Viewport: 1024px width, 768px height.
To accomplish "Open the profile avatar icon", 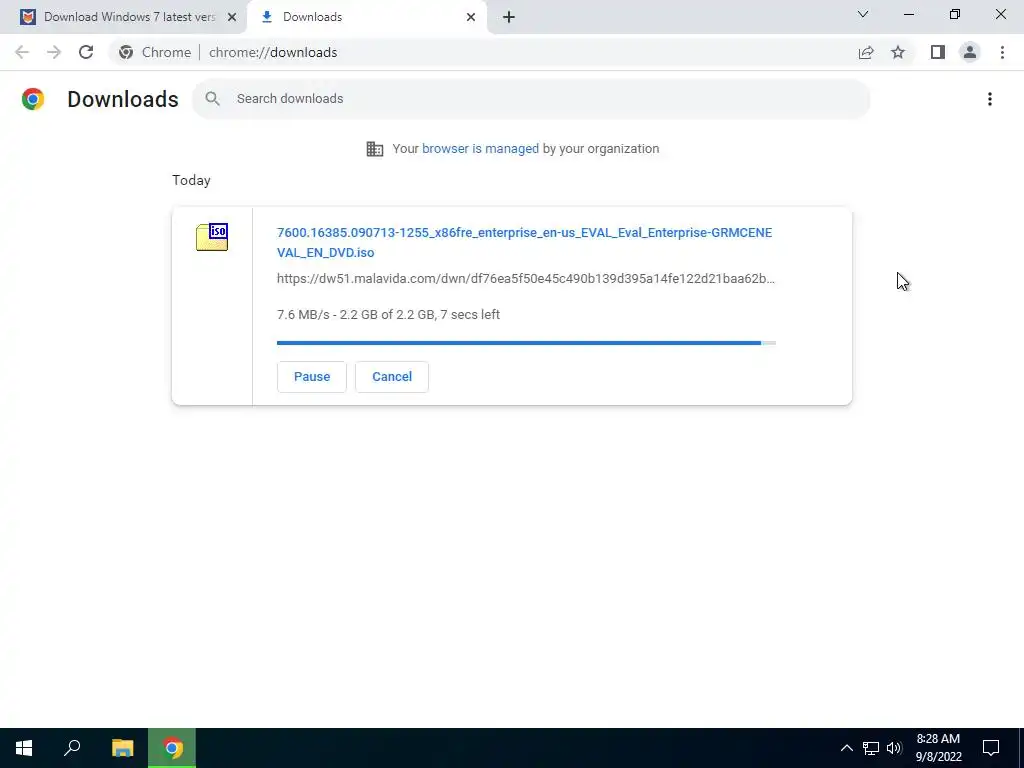I will tap(970, 52).
